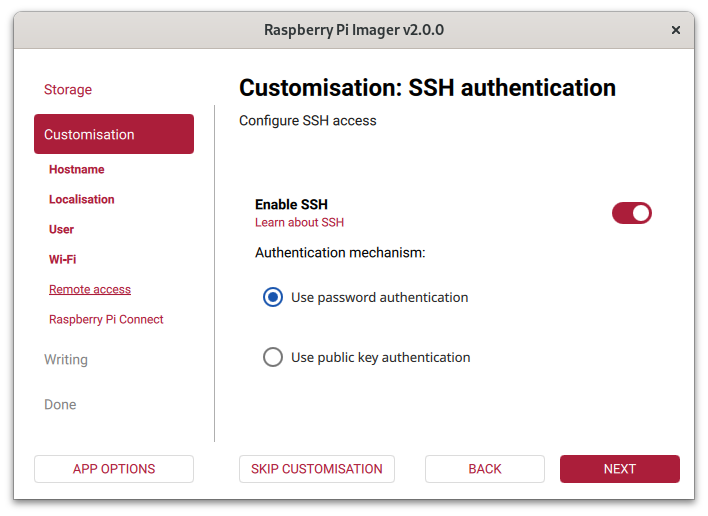Click the Raspberry Pi Imager title bar
Screen dimensions: 708x516
coord(354,30)
